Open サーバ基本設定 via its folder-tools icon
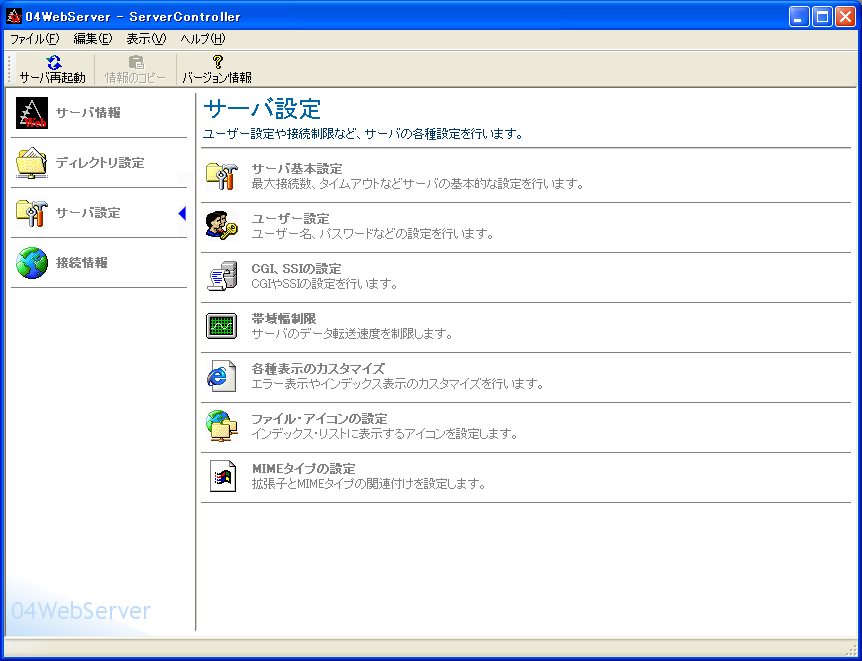Viewport: 862px width, 661px height. click(222, 176)
